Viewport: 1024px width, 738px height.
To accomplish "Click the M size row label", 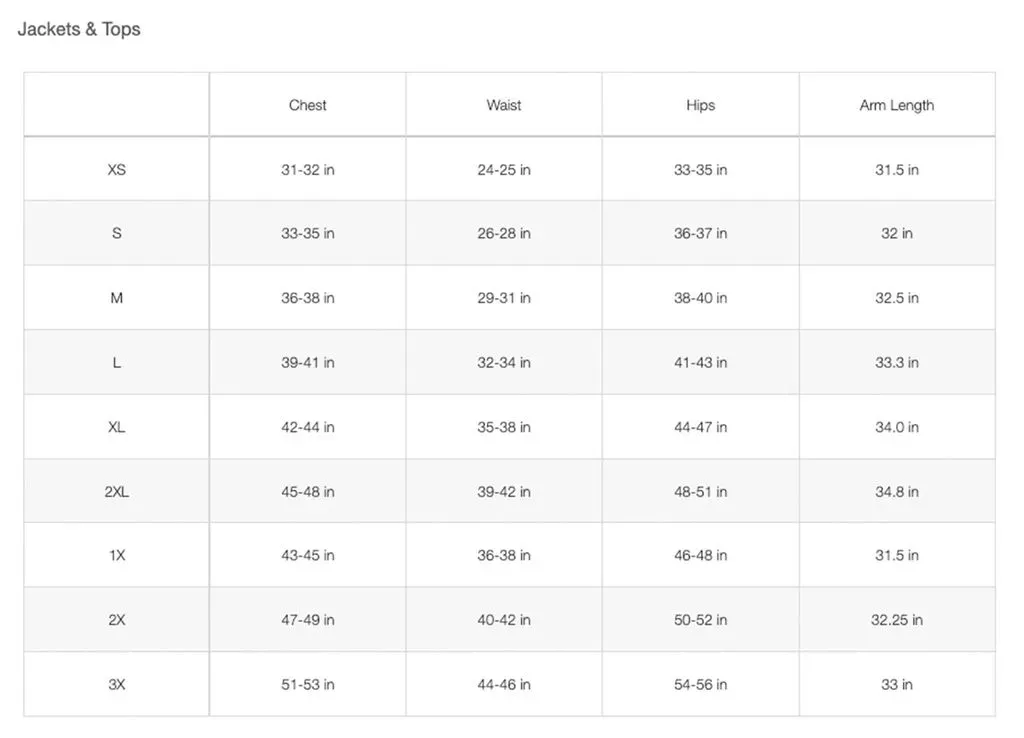I will point(116,298).
